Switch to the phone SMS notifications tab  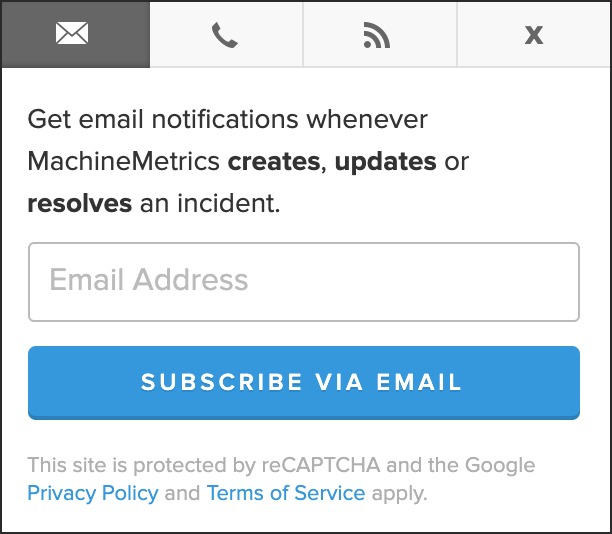click(226, 34)
